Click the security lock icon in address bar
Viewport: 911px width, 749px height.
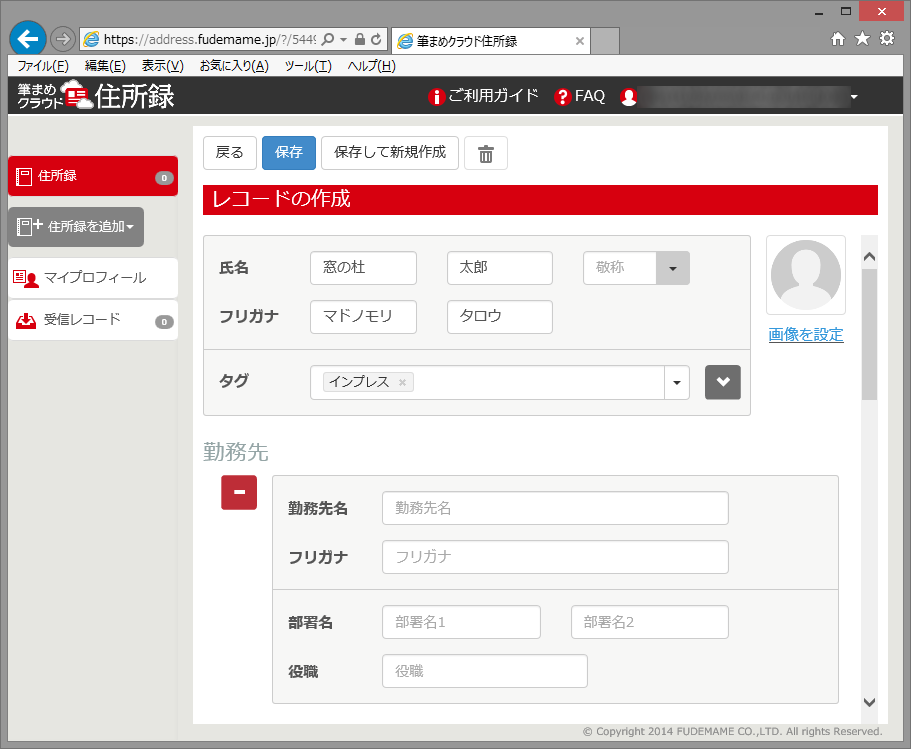[x=360, y=40]
